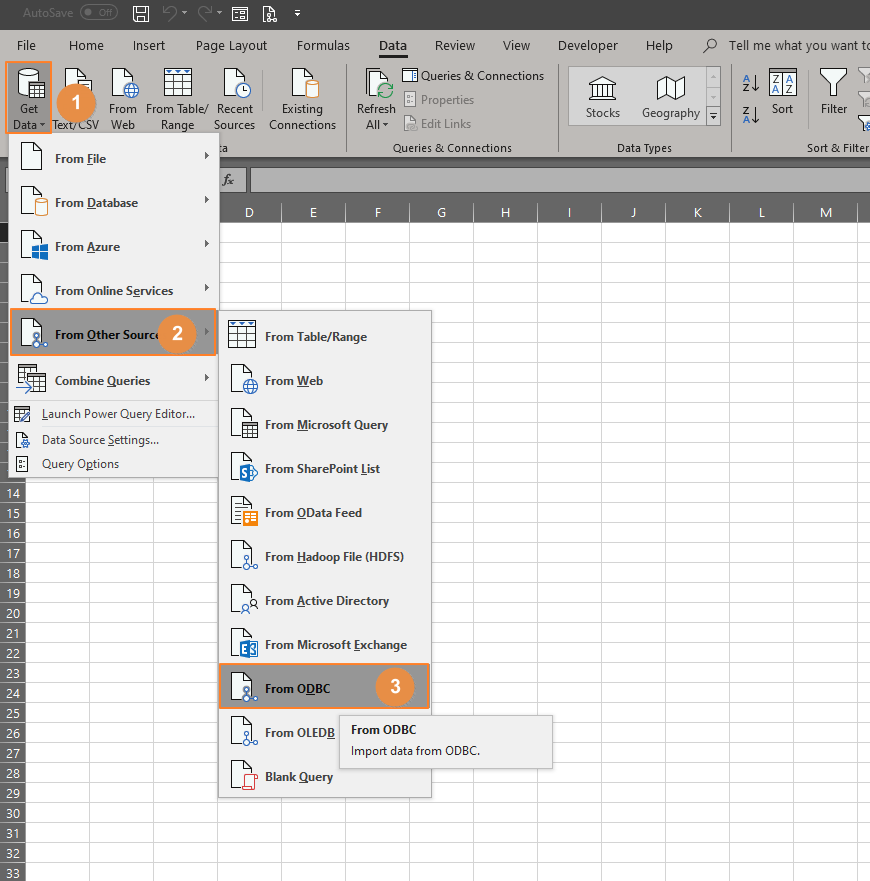Screen dimensions: 870x881
Task: Select the View tab
Action: (516, 46)
